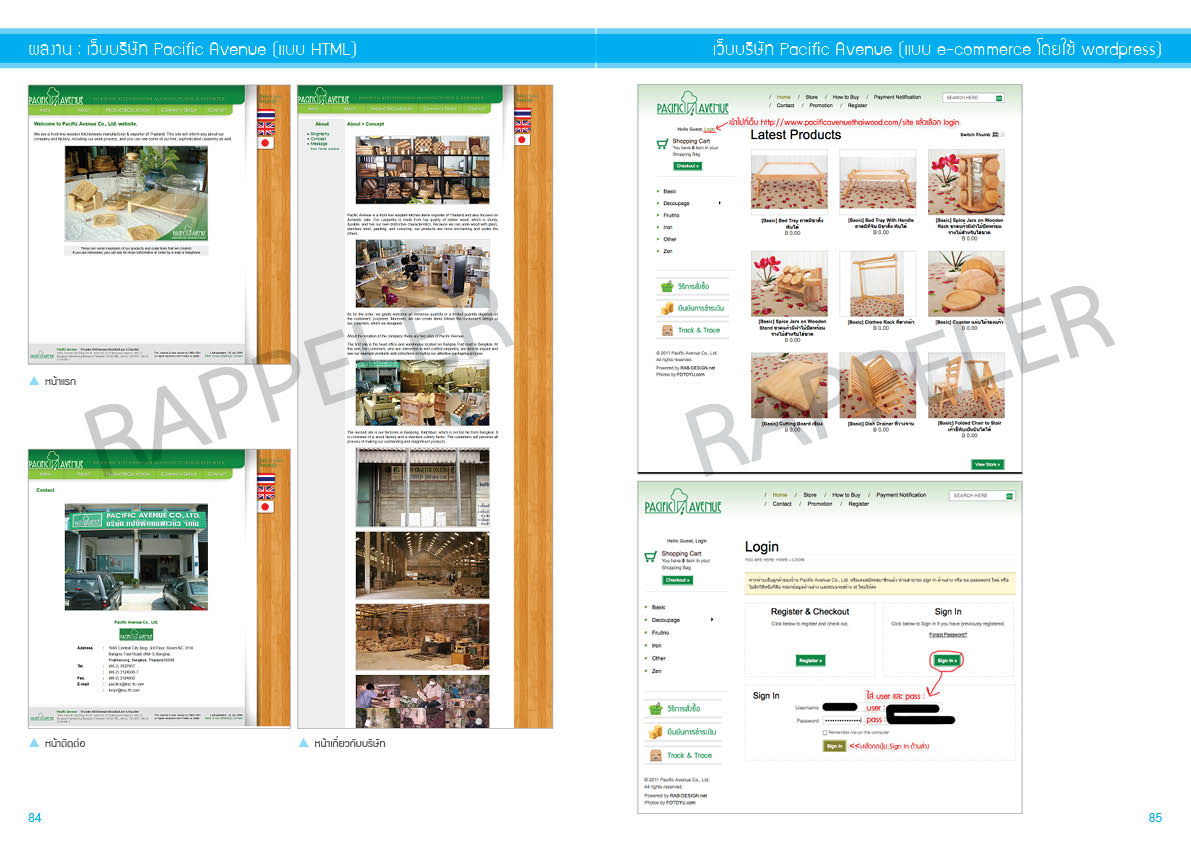Enable the Remember me on this computer checkbox
Image resolution: width=1191 pixels, height=842 pixels.
pyautogui.click(x=825, y=733)
